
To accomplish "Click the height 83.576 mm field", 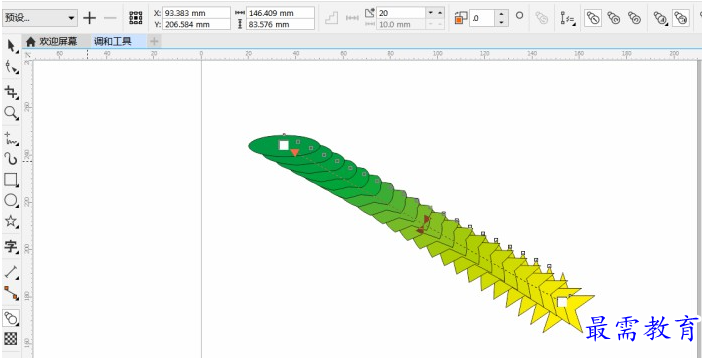I will click(x=280, y=24).
